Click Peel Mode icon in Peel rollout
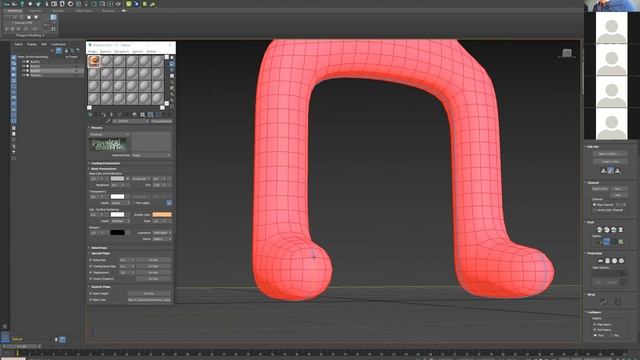The height and width of the screenshot is (360, 640). [x=607, y=230]
